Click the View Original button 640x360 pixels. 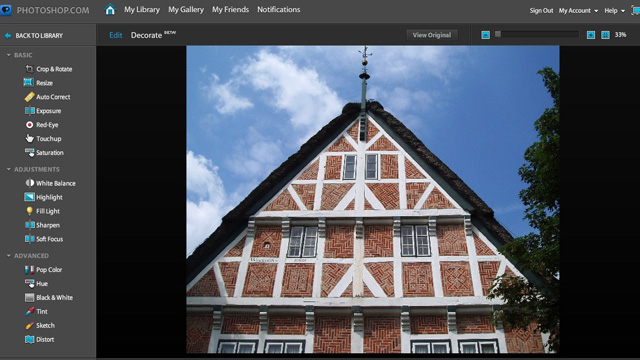432,35
